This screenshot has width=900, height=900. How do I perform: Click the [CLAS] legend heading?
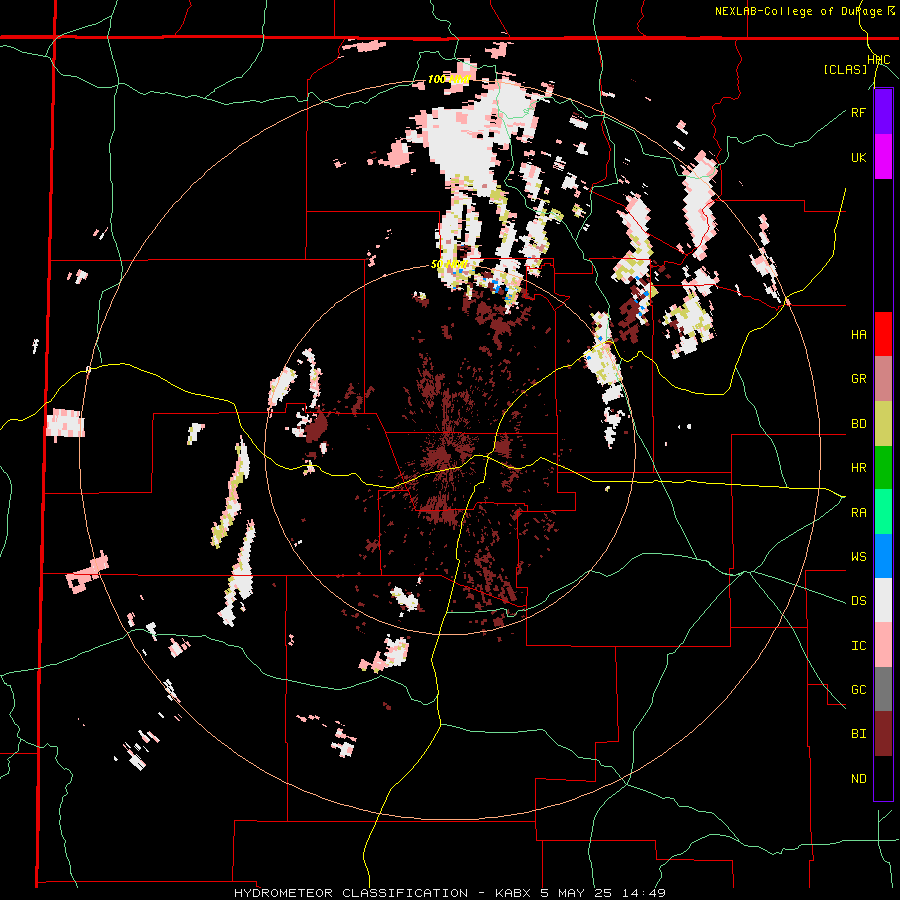pyautogui.click(x=845, y=70)
